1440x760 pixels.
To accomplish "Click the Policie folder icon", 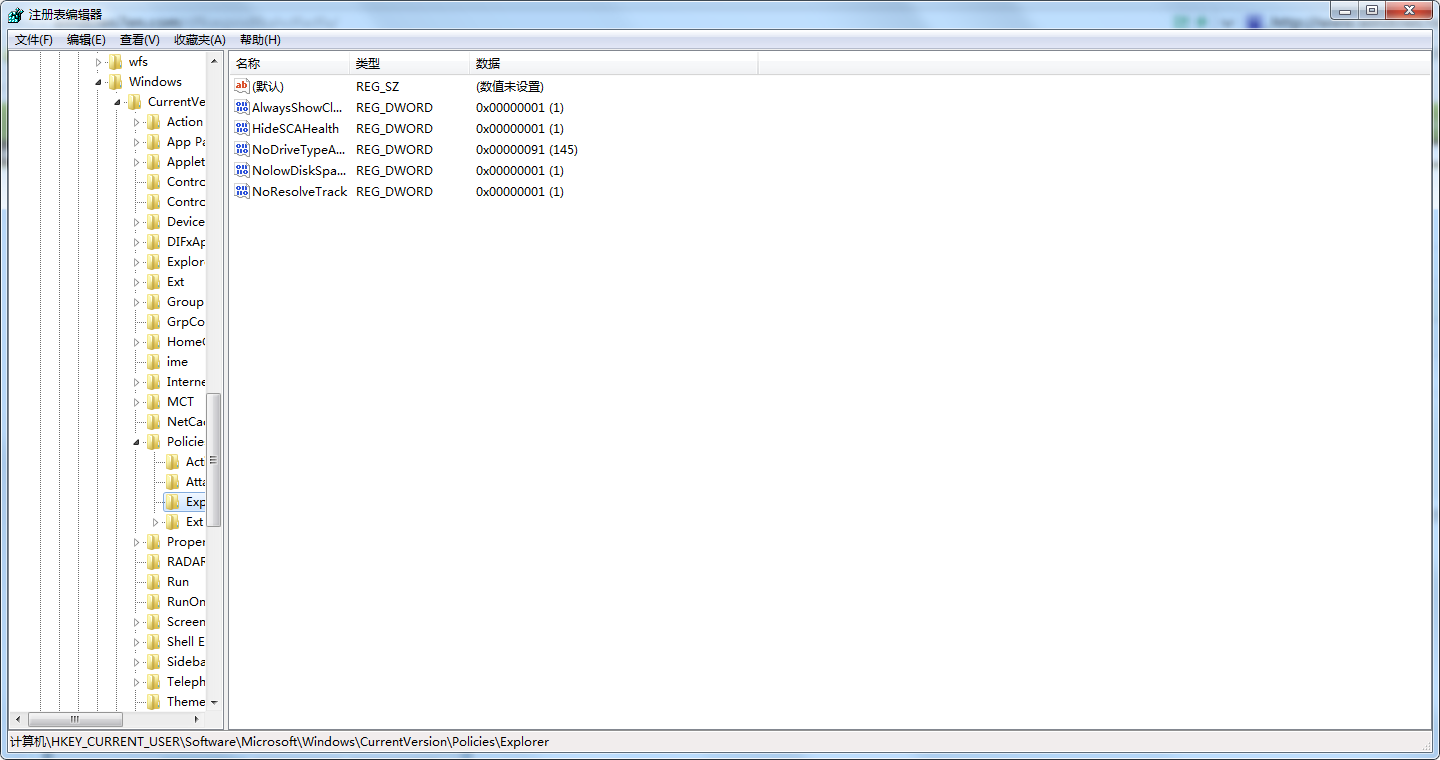I will click(x=153, y=442).
